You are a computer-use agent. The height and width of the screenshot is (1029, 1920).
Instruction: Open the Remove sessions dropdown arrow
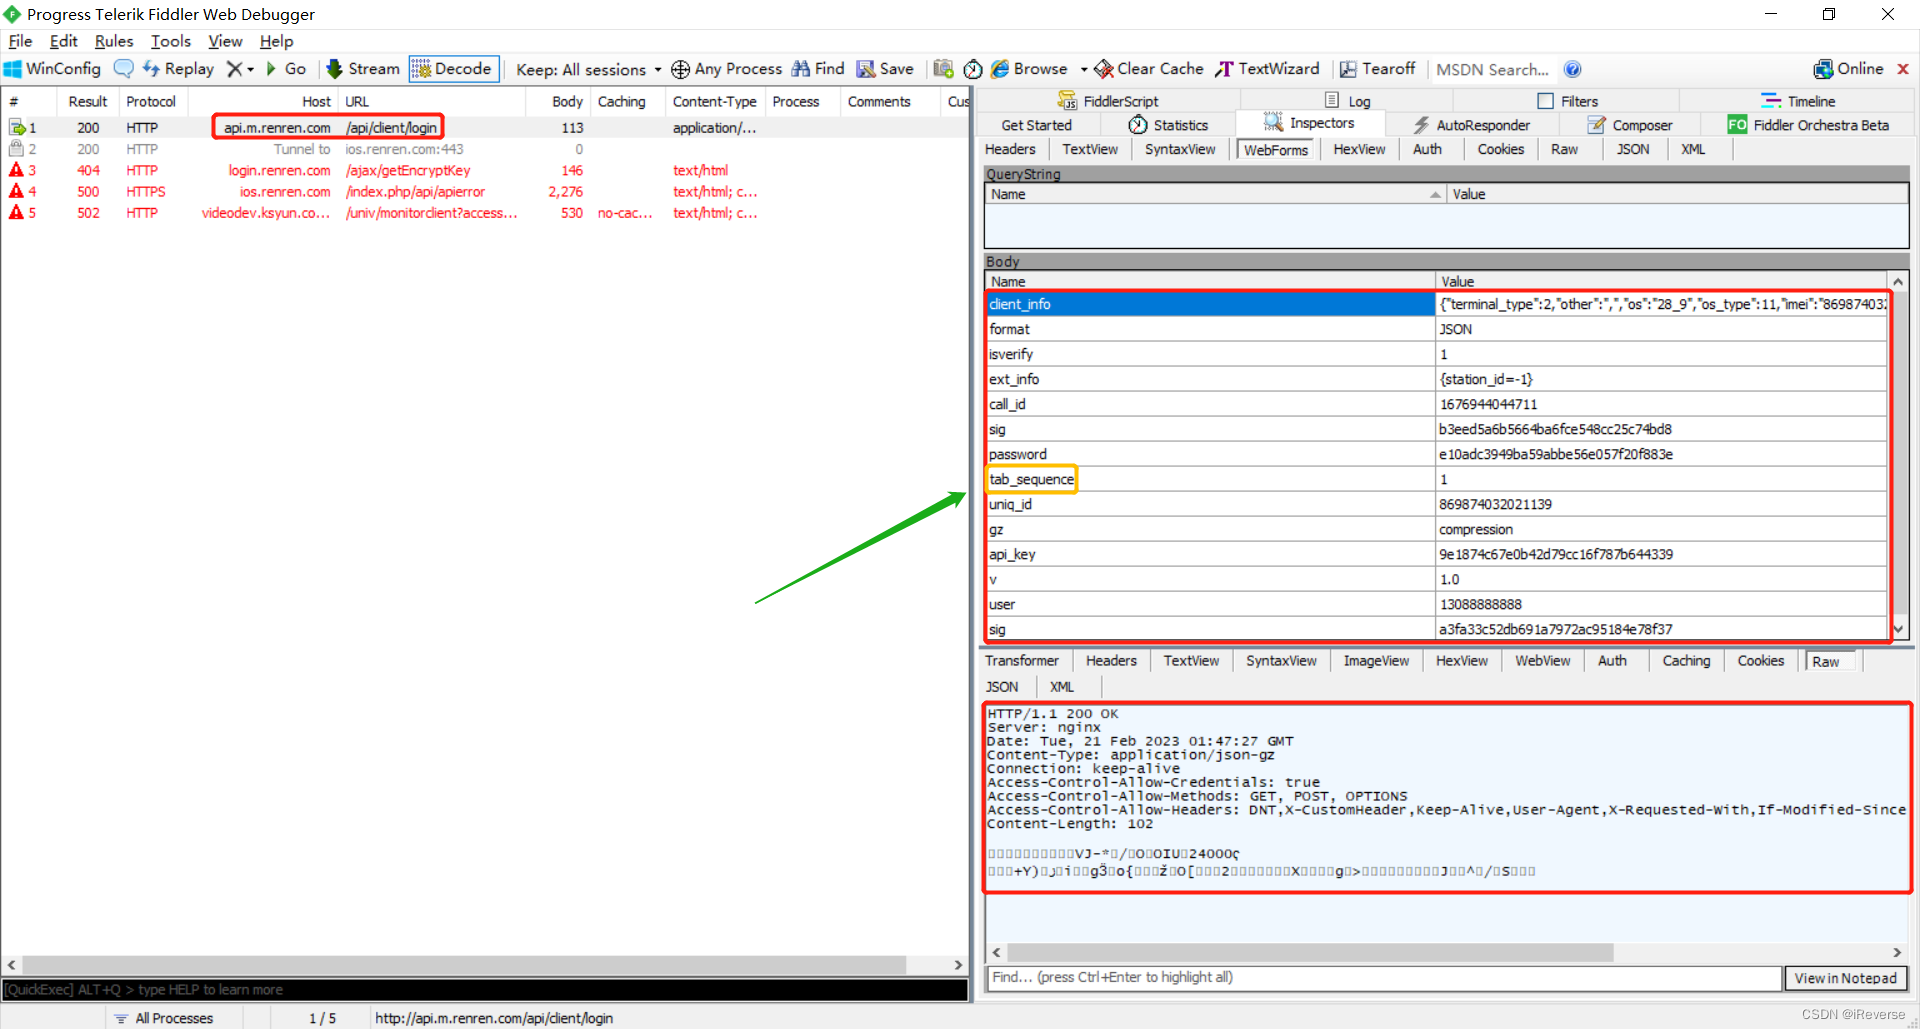pos(251,70)
